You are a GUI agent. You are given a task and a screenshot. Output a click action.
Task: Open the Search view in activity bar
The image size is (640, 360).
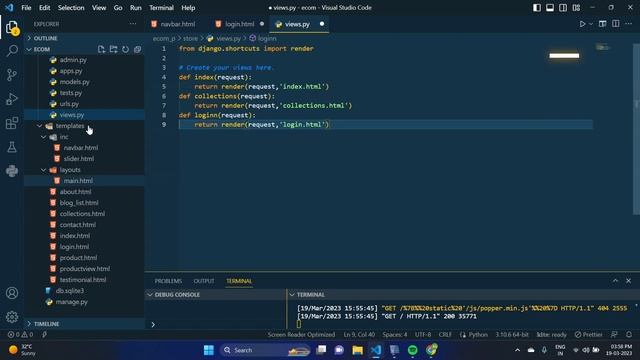pos(12,51)
